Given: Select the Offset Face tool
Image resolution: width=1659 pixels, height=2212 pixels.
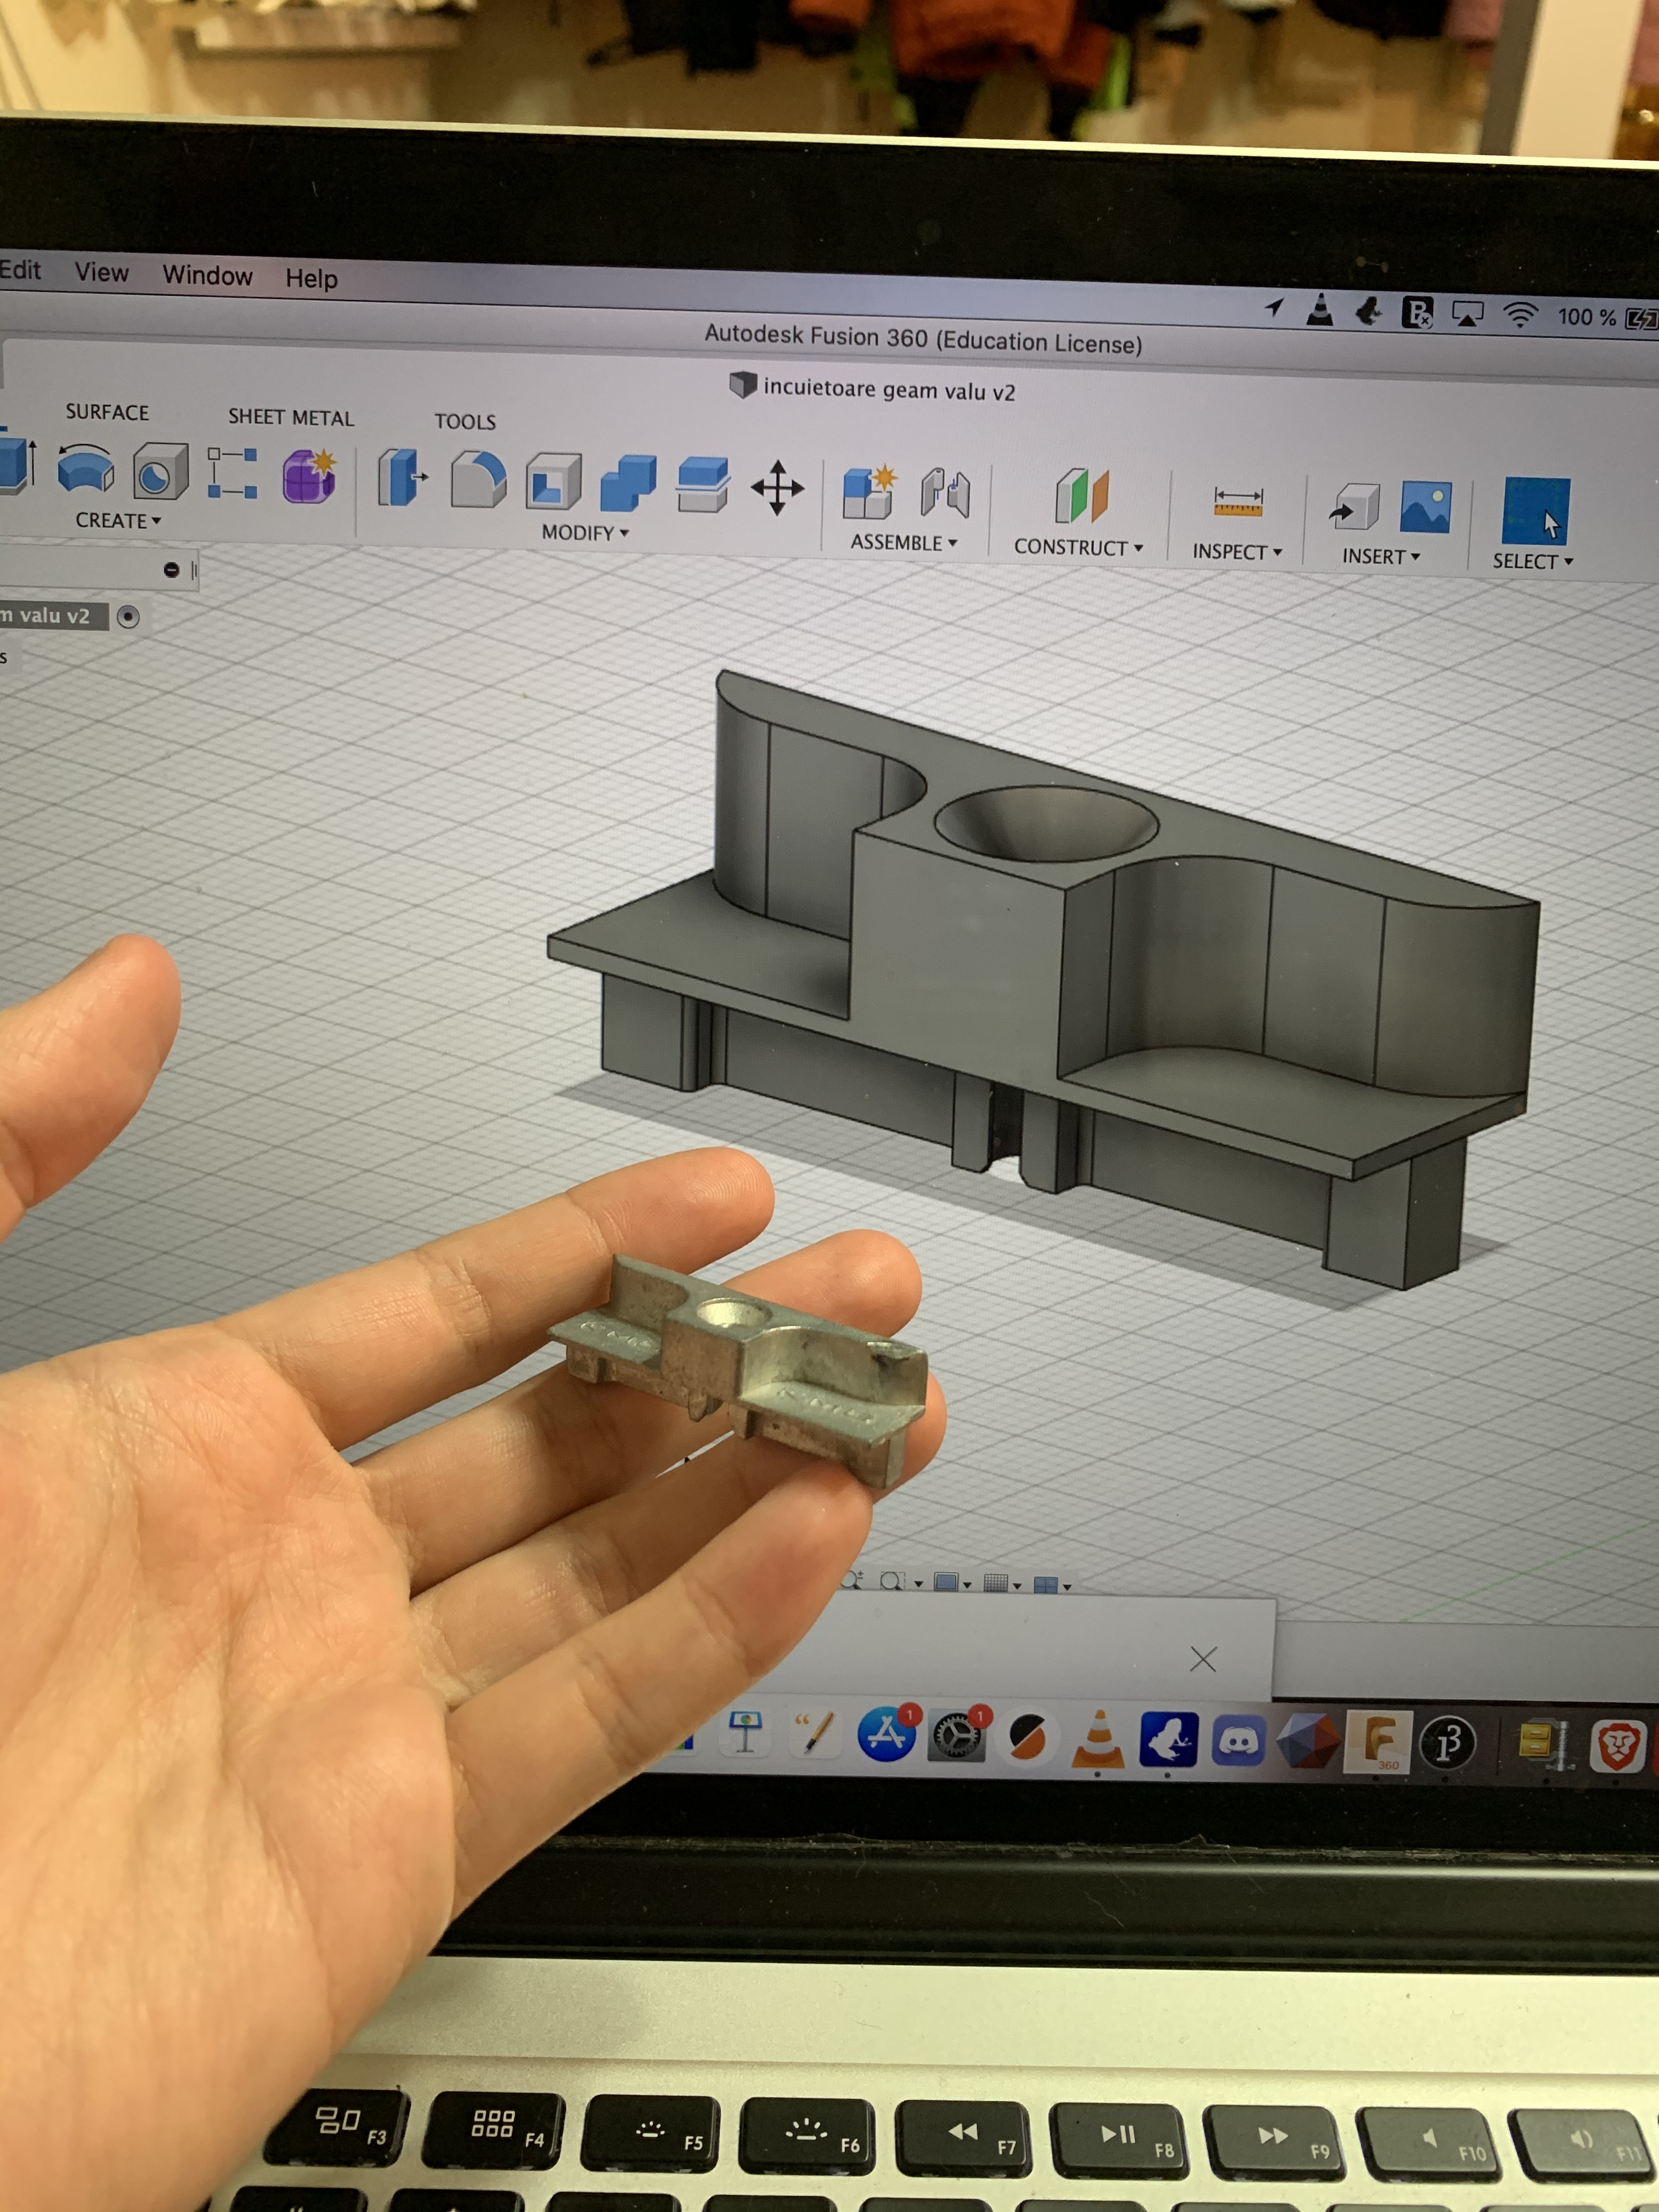Looking at the screenshot, I should tap(703, 485).
